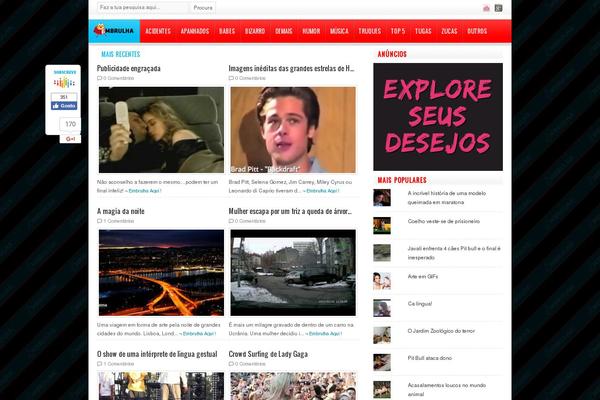Open the post about Imagens inéditas das grandes estrelas
Viewport: 600px width, 400px height.
[x=291, y=69]
